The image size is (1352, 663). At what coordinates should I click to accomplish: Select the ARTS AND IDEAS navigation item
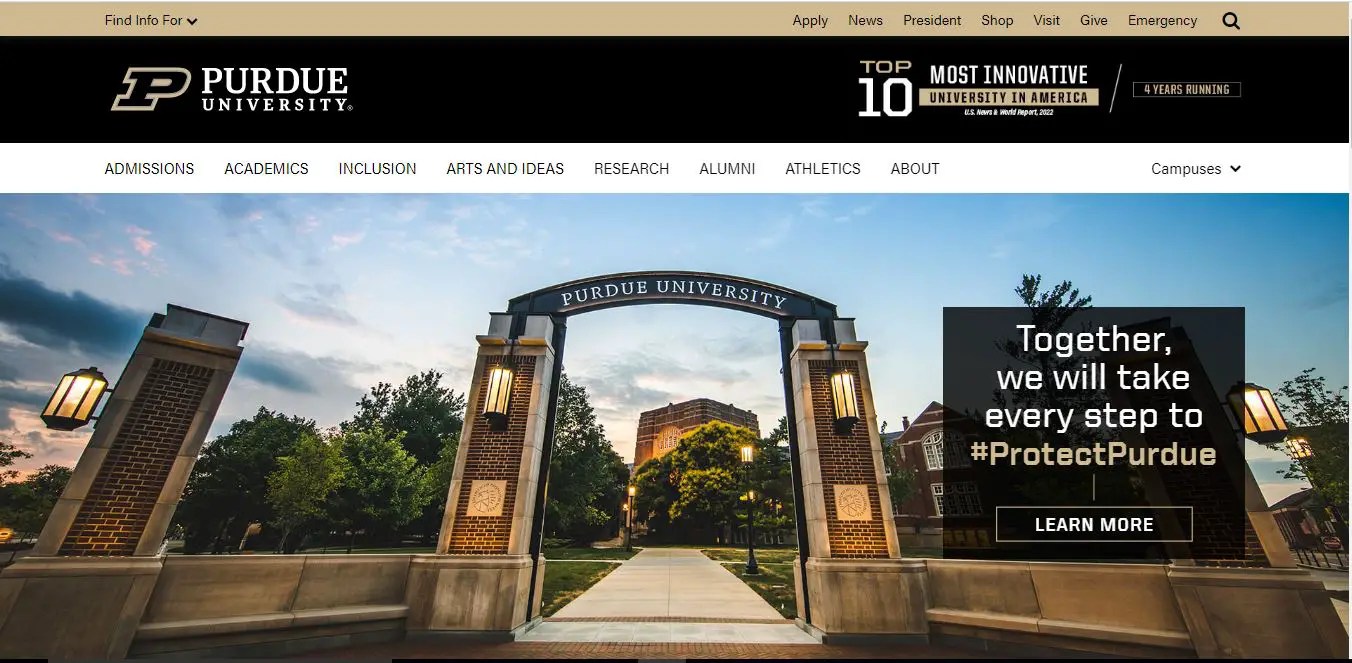(505, 168)
